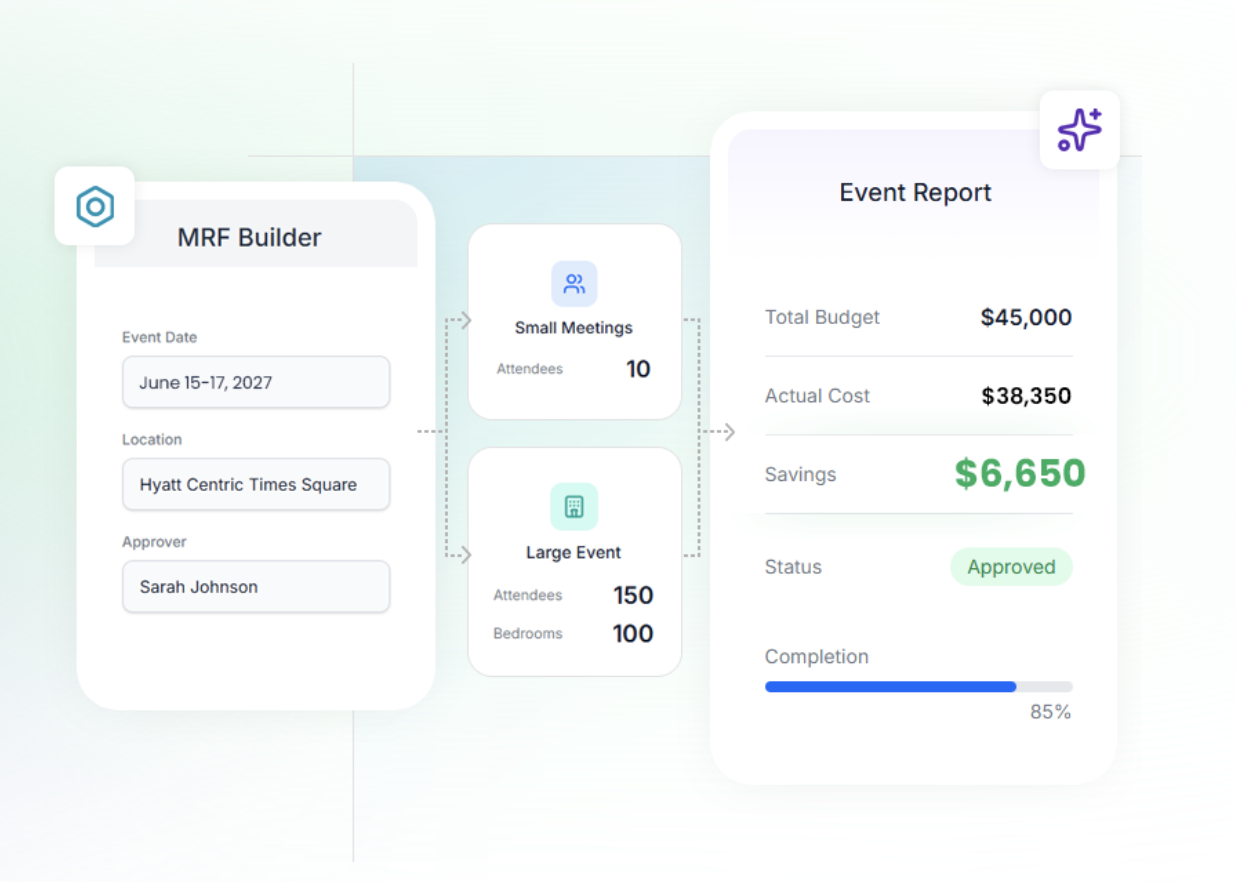The width and height of the screenshot is (1236, 882).
Task: Click the sparkle AI icon on Event Report
Action: (x=1080, y=130)
